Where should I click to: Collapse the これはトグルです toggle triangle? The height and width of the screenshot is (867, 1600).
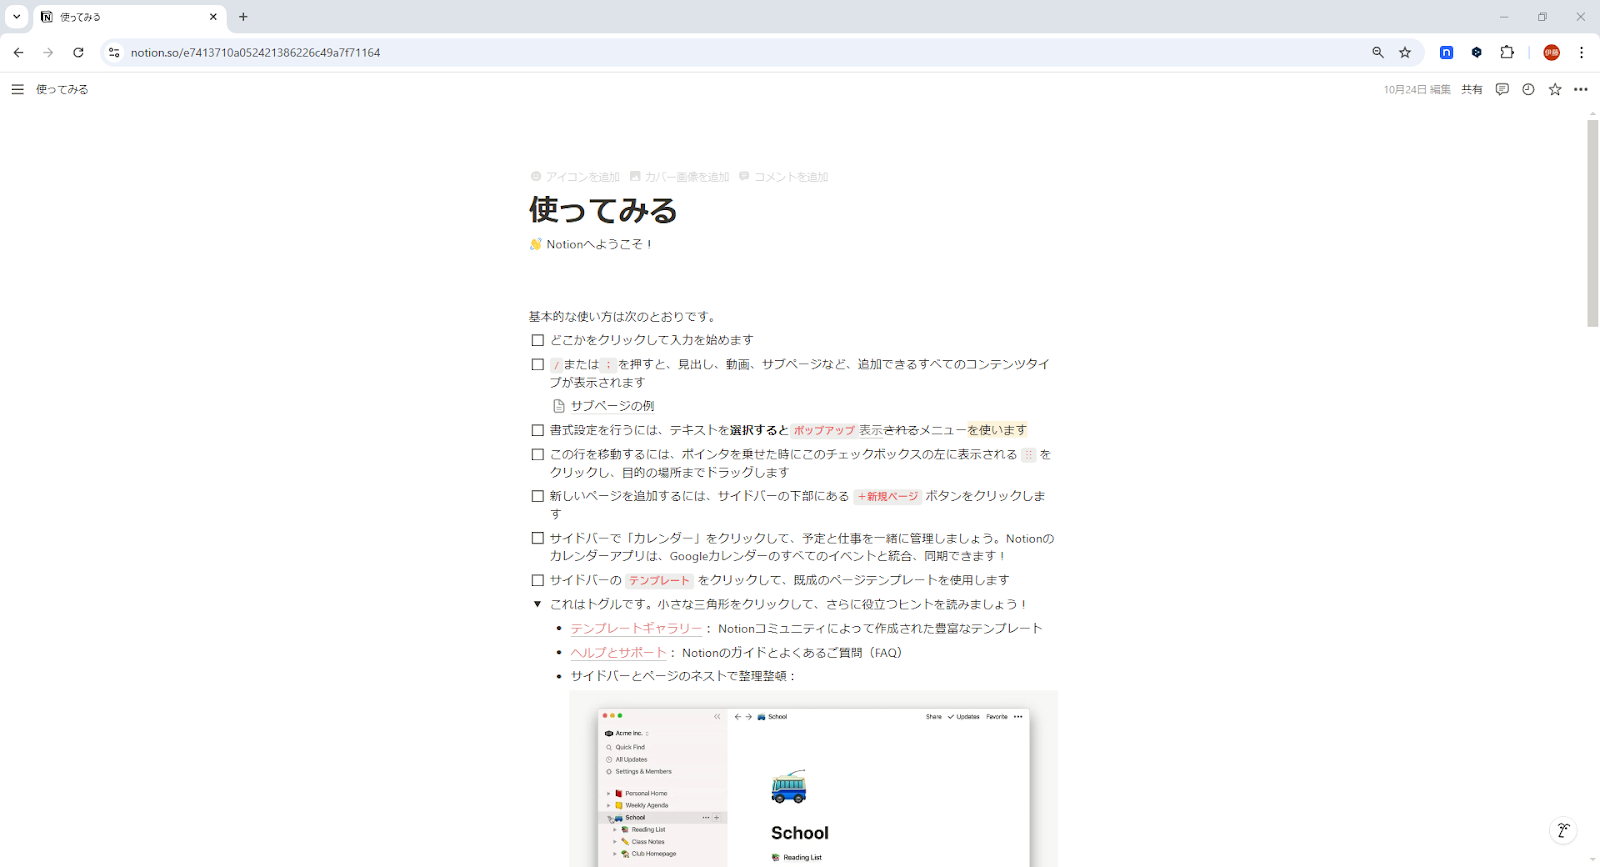(538, 604)
